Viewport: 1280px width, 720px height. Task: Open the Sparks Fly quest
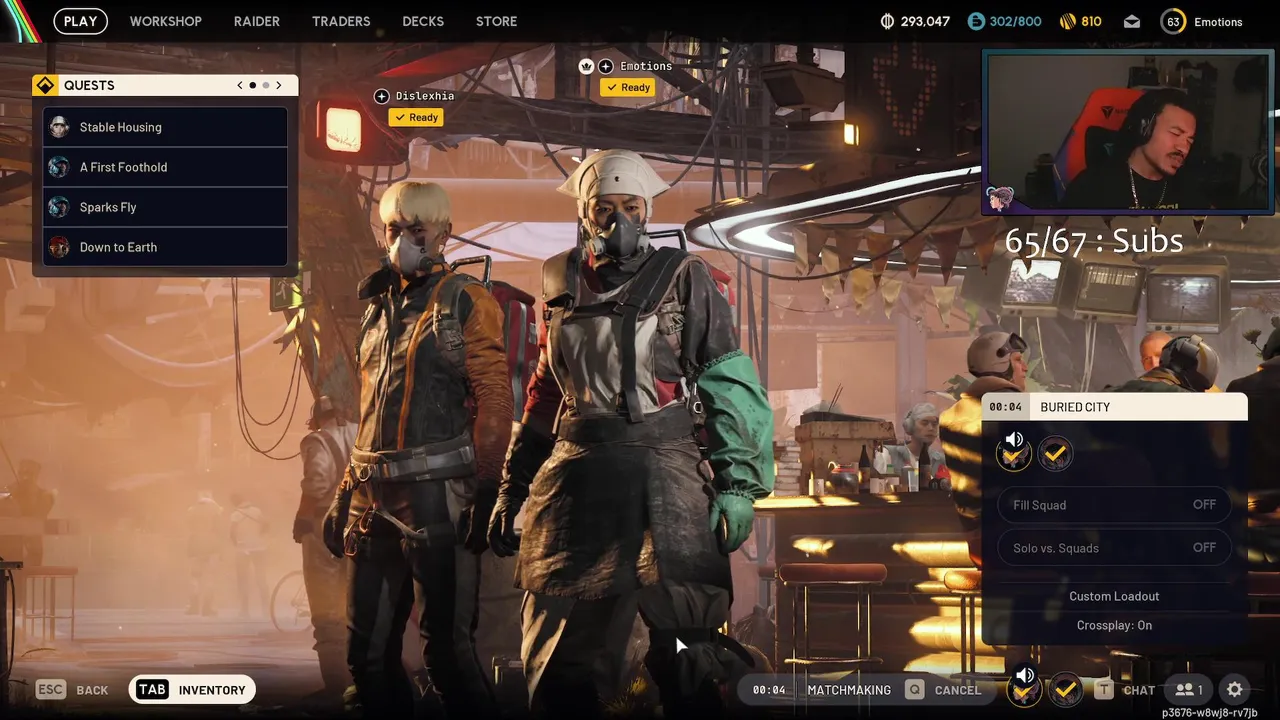(x=166, y=207)
